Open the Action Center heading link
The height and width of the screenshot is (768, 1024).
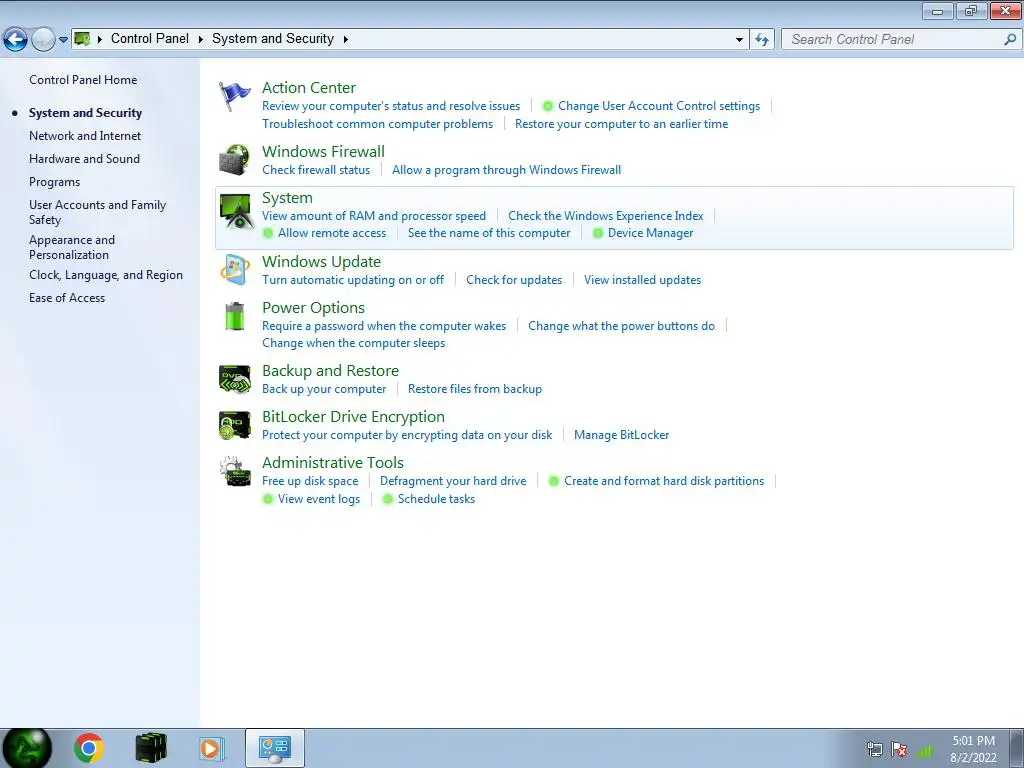coord(309,88)
